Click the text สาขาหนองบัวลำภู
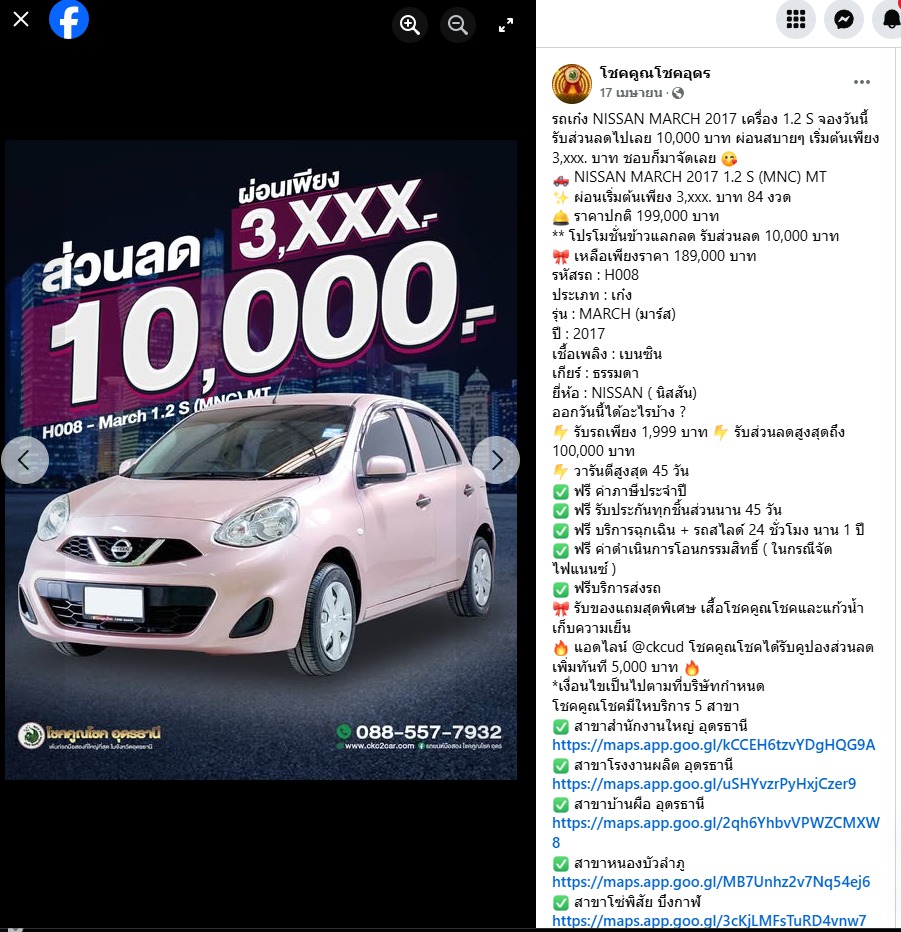901x932 pixels. point(629,863)
